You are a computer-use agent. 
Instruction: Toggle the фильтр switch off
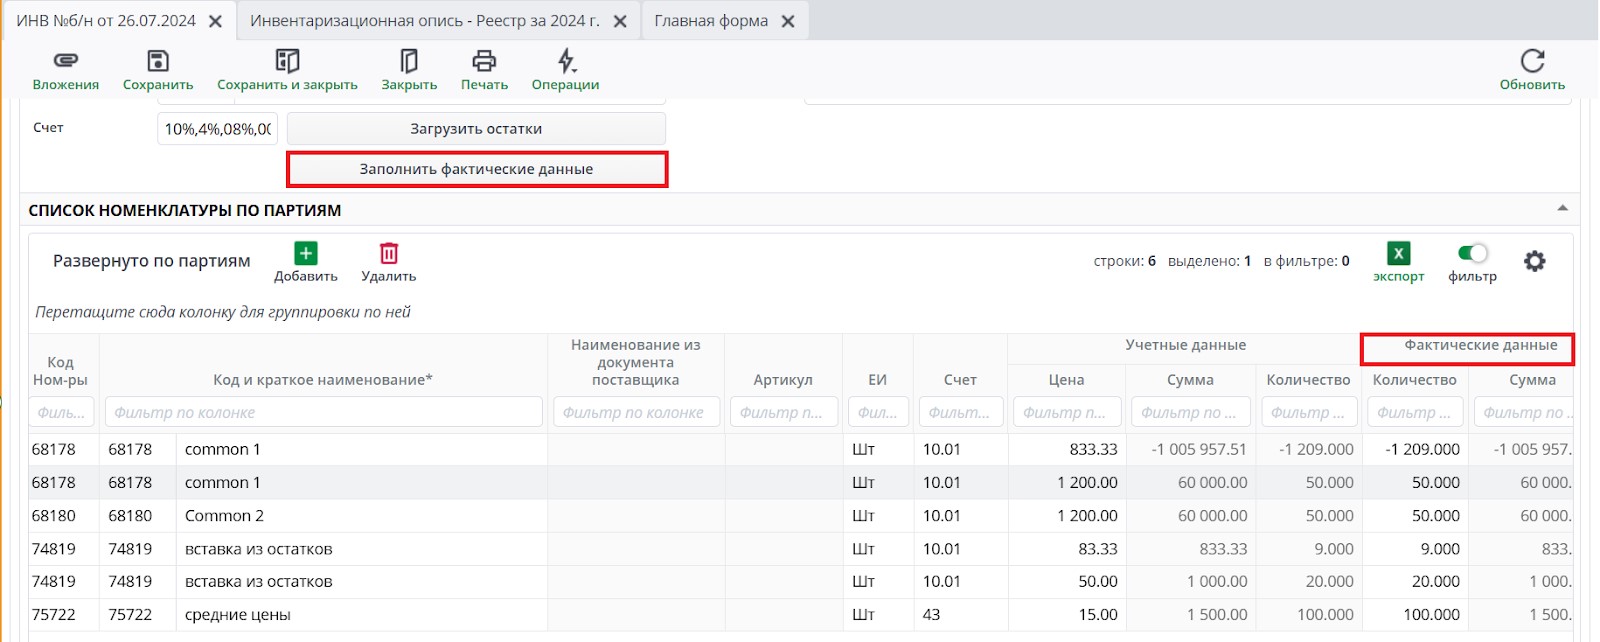coord(1472,254)
